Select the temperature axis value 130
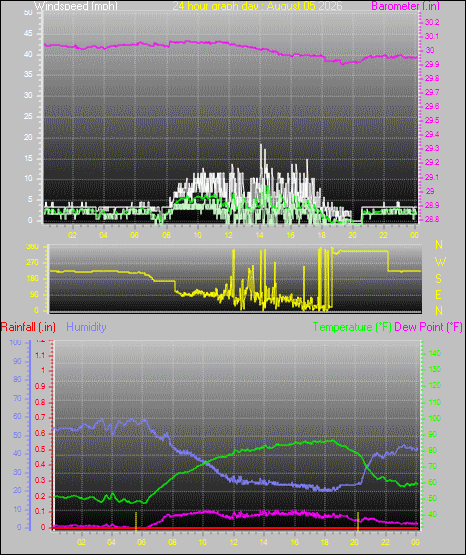The width and height of the screenshot is (466, 555). [434, 370]
